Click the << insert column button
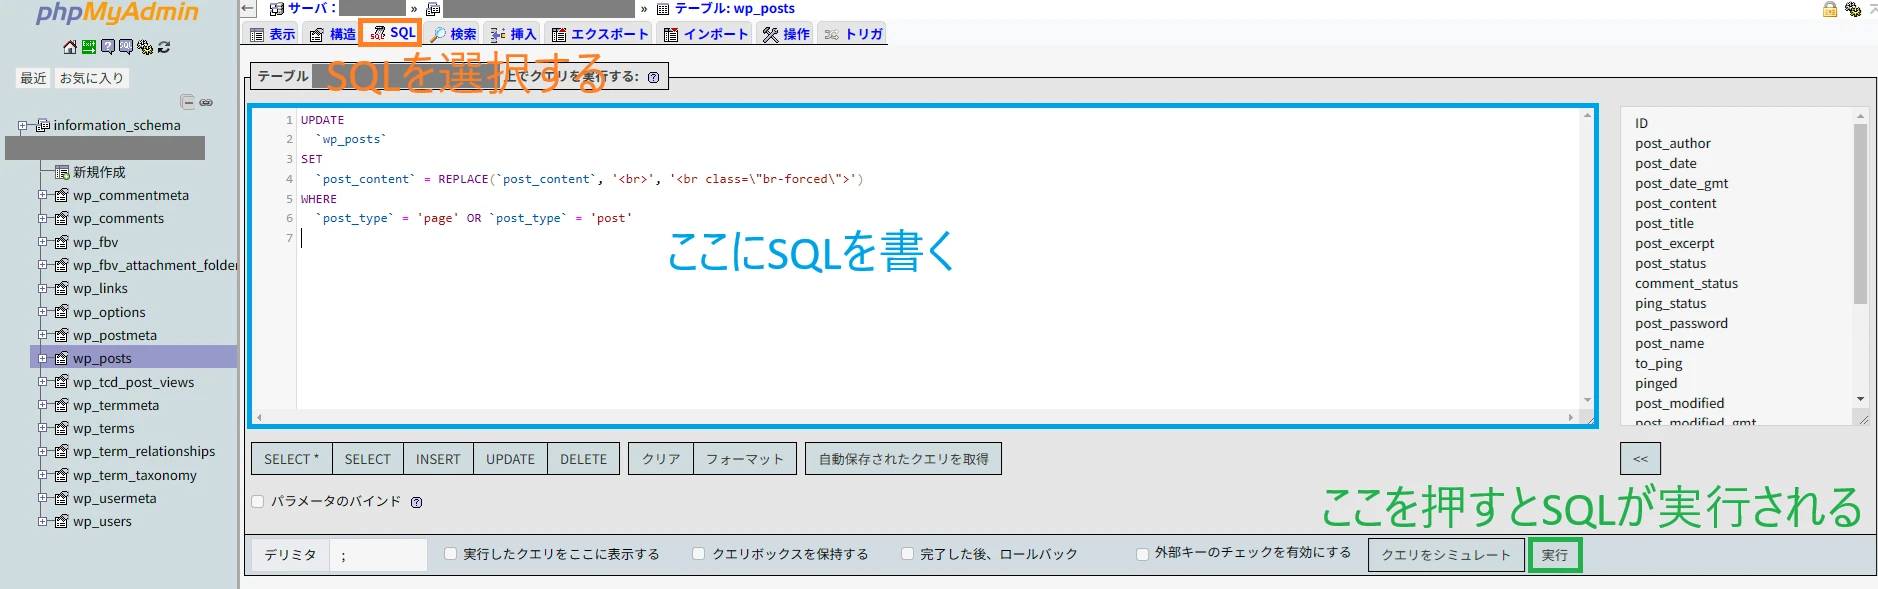 (1640, 459)
